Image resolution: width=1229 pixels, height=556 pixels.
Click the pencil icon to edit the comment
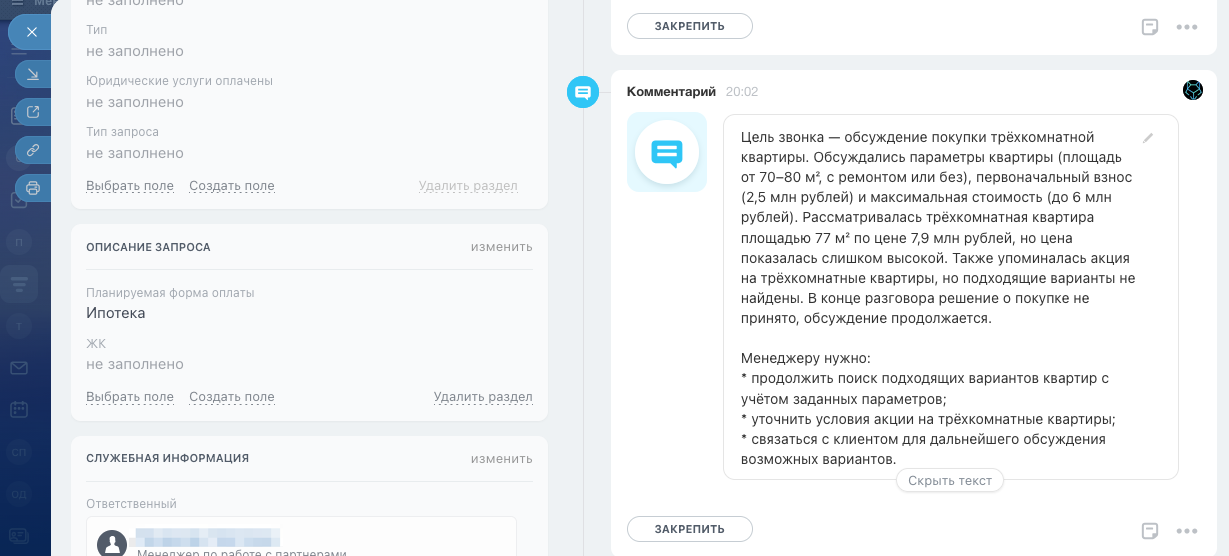coord(1148,138)
